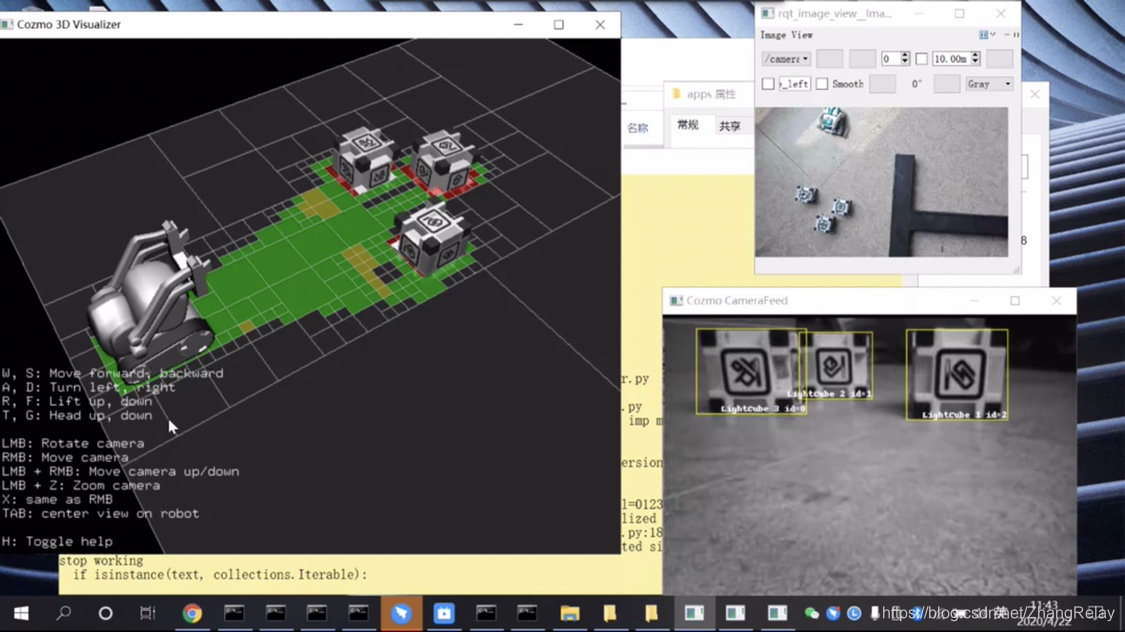Open File Explorer from the taskbar
Screen dimensions: 1125x632
570,613
